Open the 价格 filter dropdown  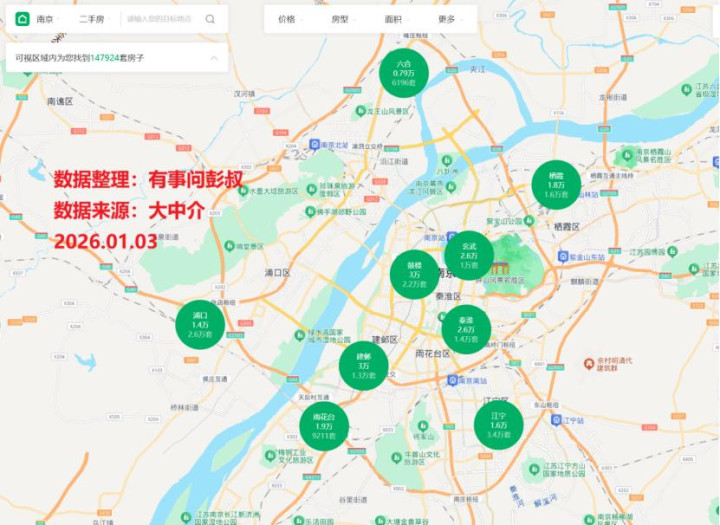pyautogui.click(x=290, y=19)
